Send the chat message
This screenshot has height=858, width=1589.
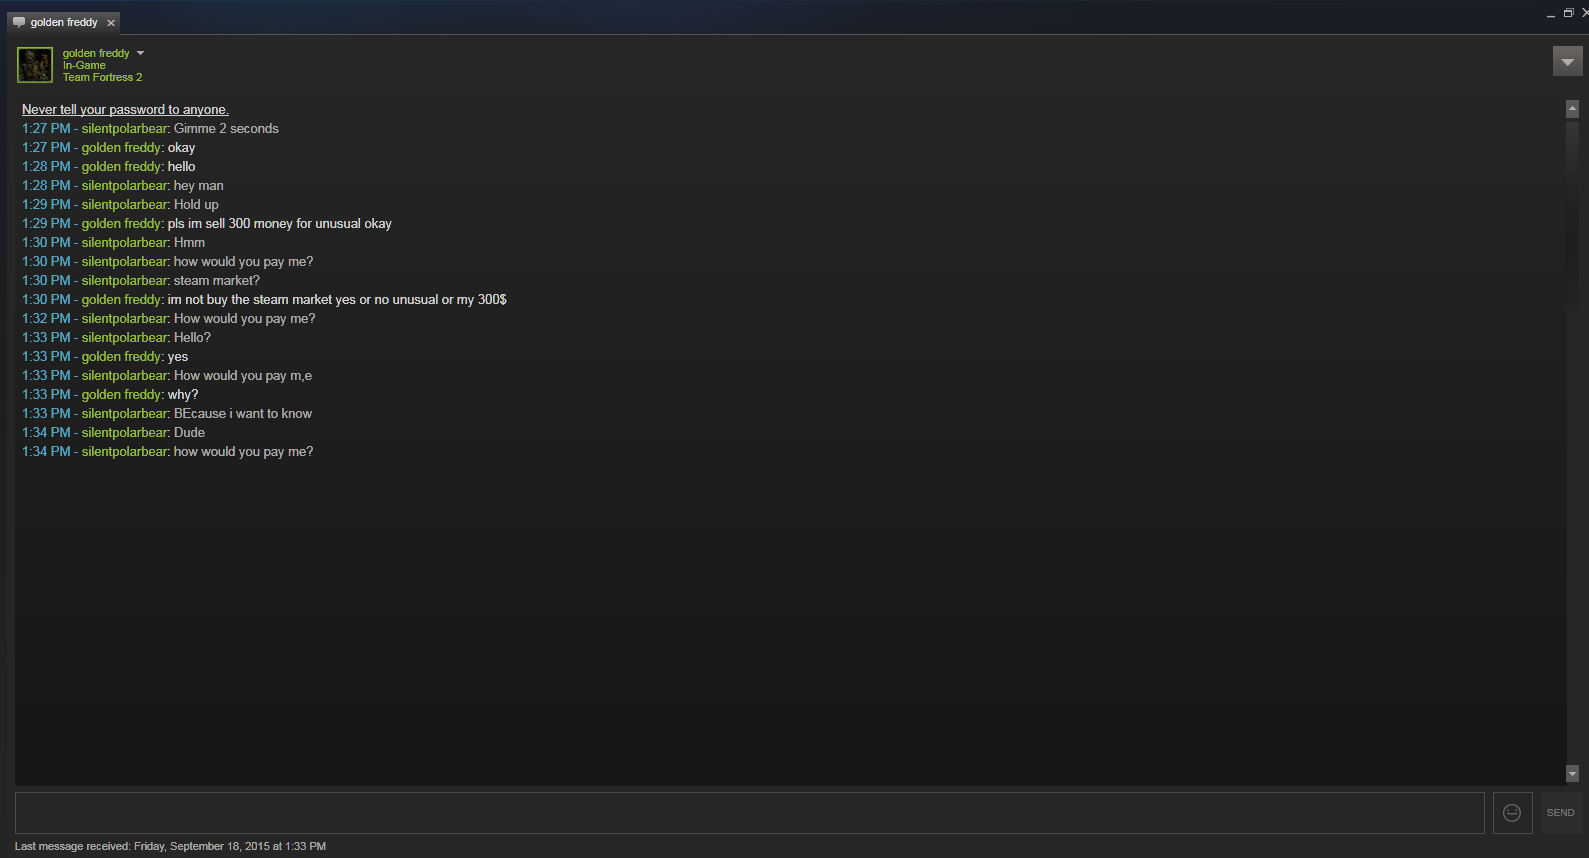pyautogui.click(x=1560, y=813)
